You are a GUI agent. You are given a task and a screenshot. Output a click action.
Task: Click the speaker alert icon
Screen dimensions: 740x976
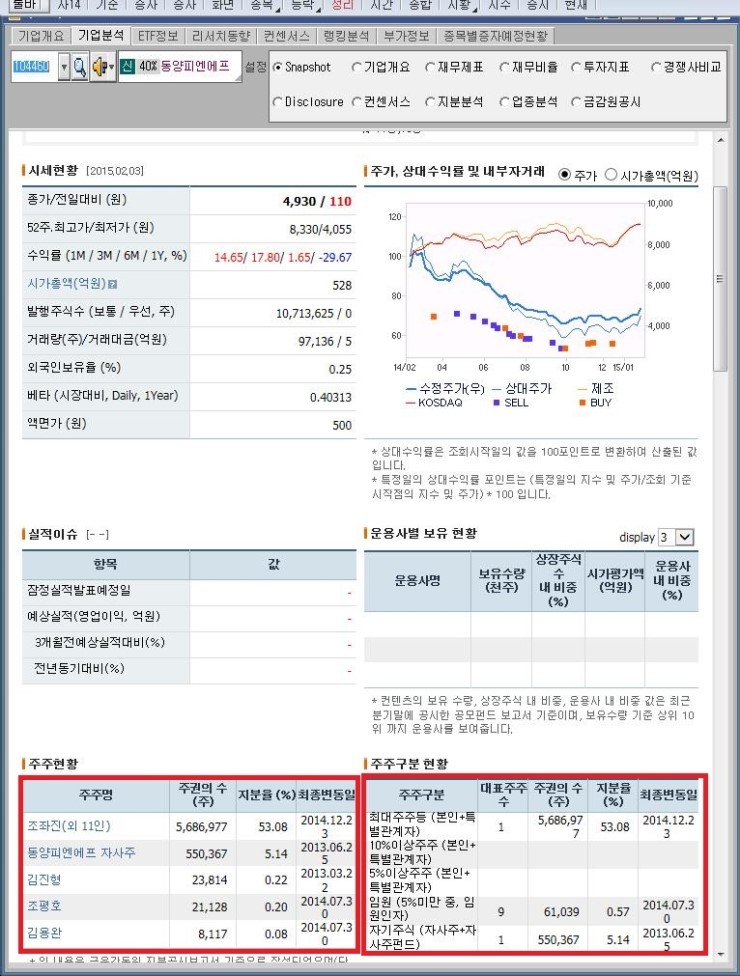tap(100, 67)
